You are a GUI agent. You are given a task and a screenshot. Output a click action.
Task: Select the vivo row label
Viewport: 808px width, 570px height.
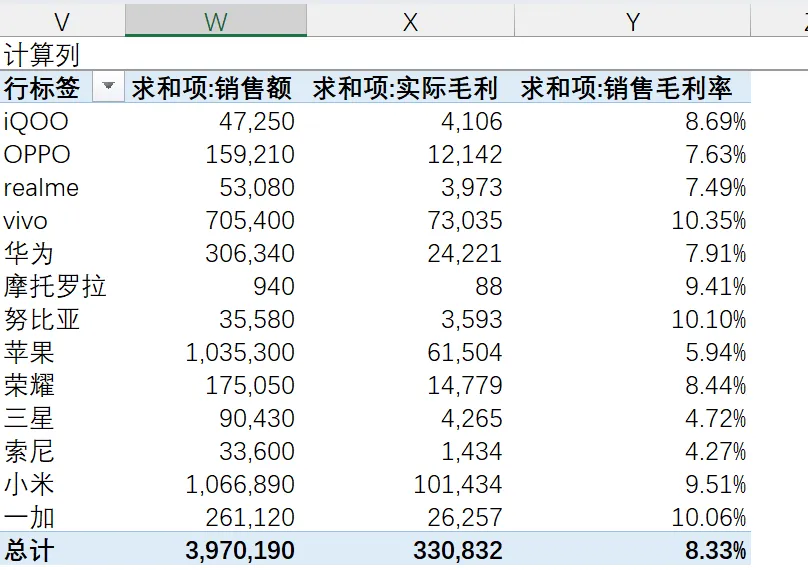[25, 221]
